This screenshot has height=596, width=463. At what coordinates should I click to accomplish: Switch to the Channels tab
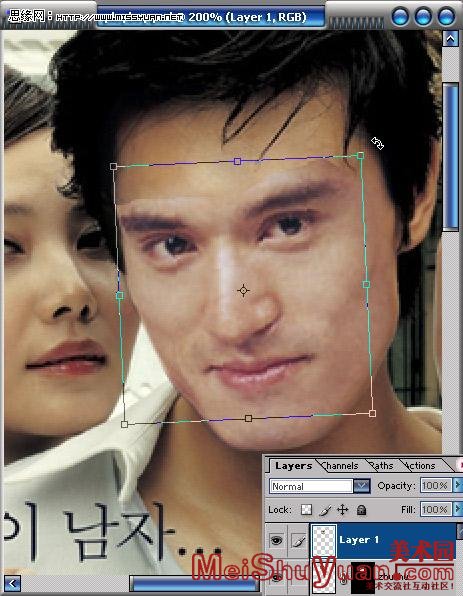(x=340, y=466)
